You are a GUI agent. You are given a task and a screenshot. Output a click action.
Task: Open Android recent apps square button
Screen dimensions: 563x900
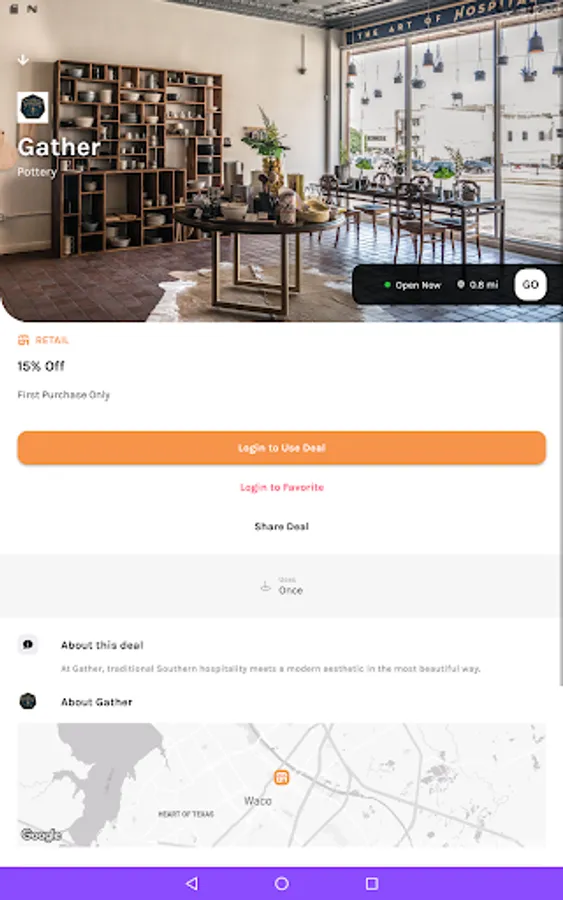tap(372, 883)
